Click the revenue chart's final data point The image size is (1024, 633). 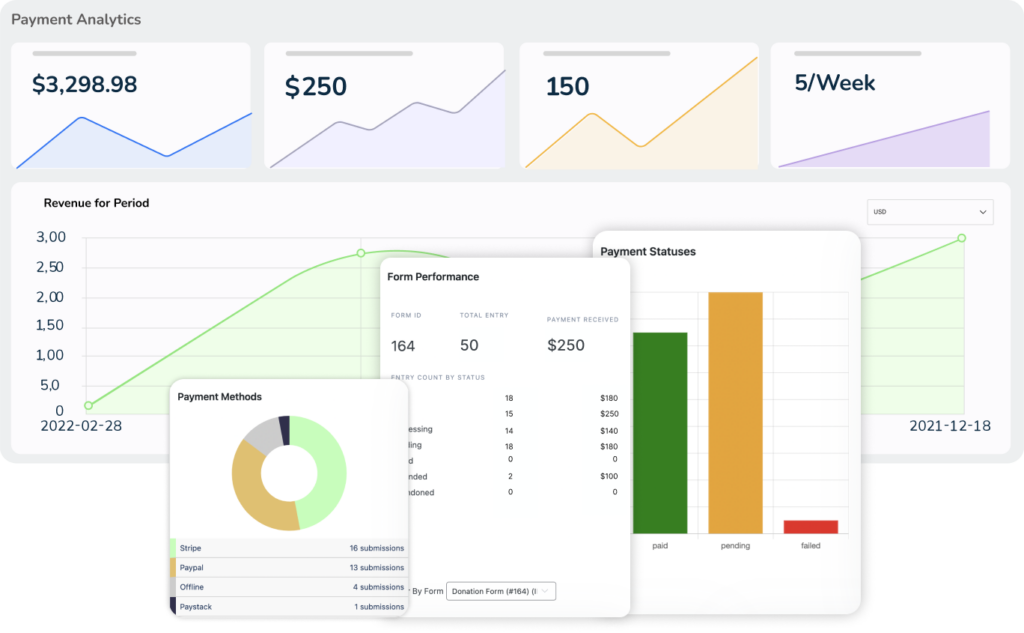coord(961,238)
